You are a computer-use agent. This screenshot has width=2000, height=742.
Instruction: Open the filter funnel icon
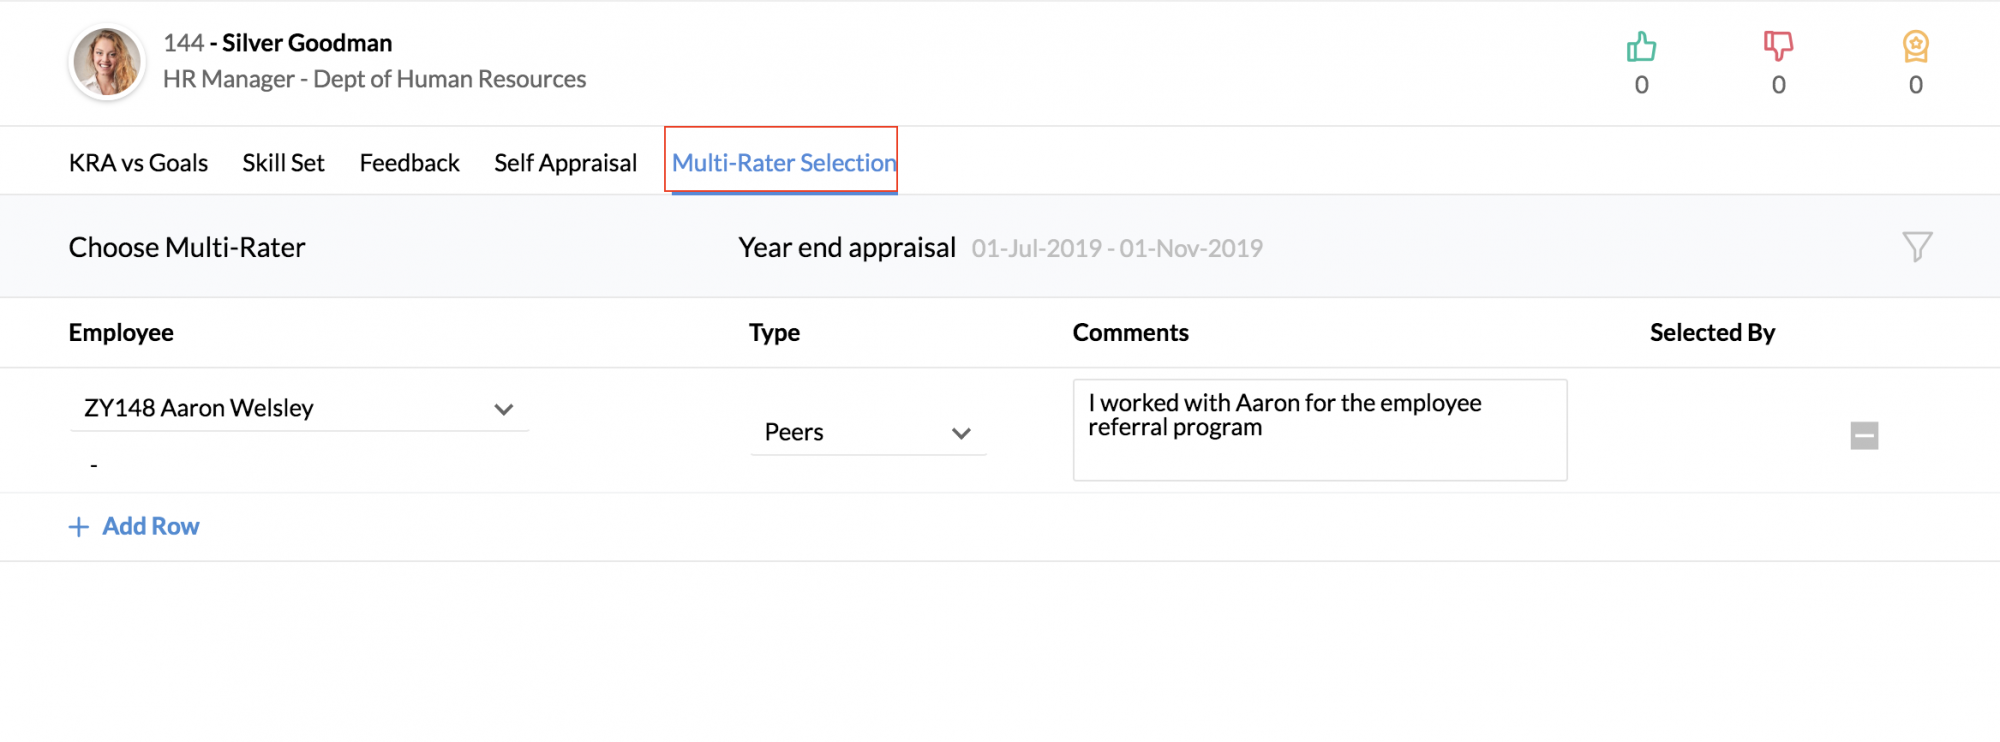tap(1917, 246)
